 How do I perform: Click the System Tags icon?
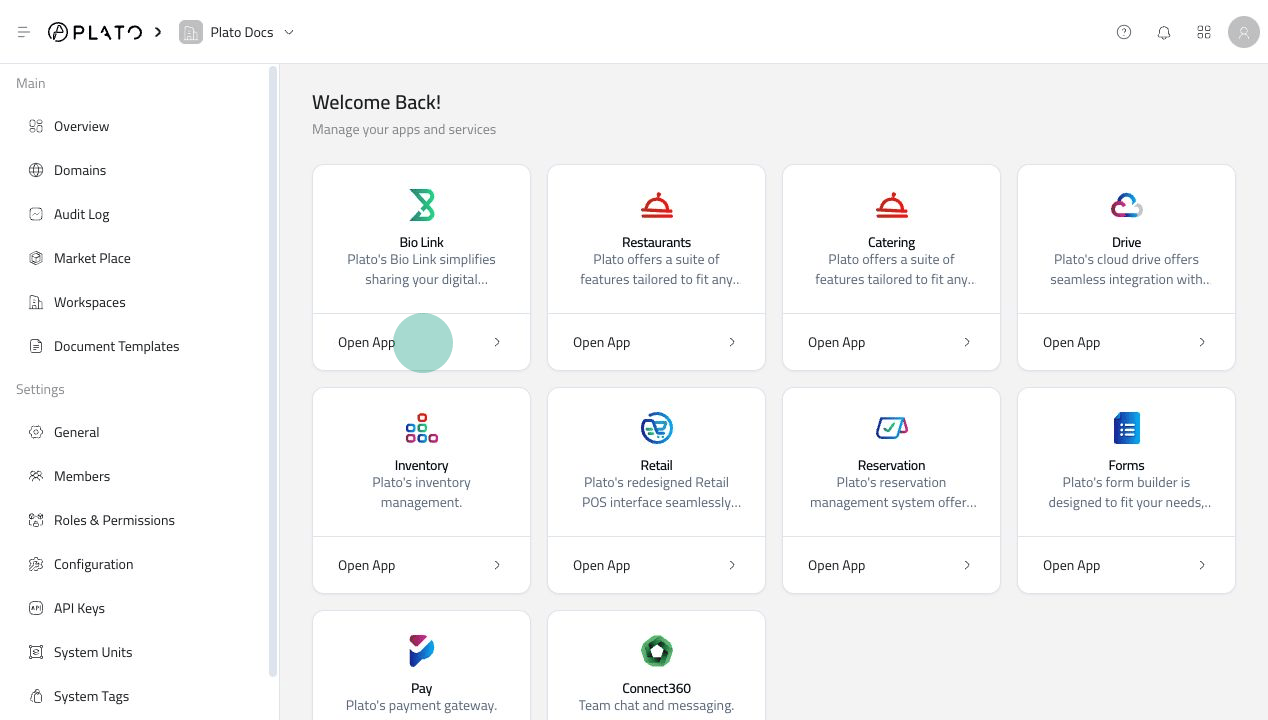coord(36,696)
